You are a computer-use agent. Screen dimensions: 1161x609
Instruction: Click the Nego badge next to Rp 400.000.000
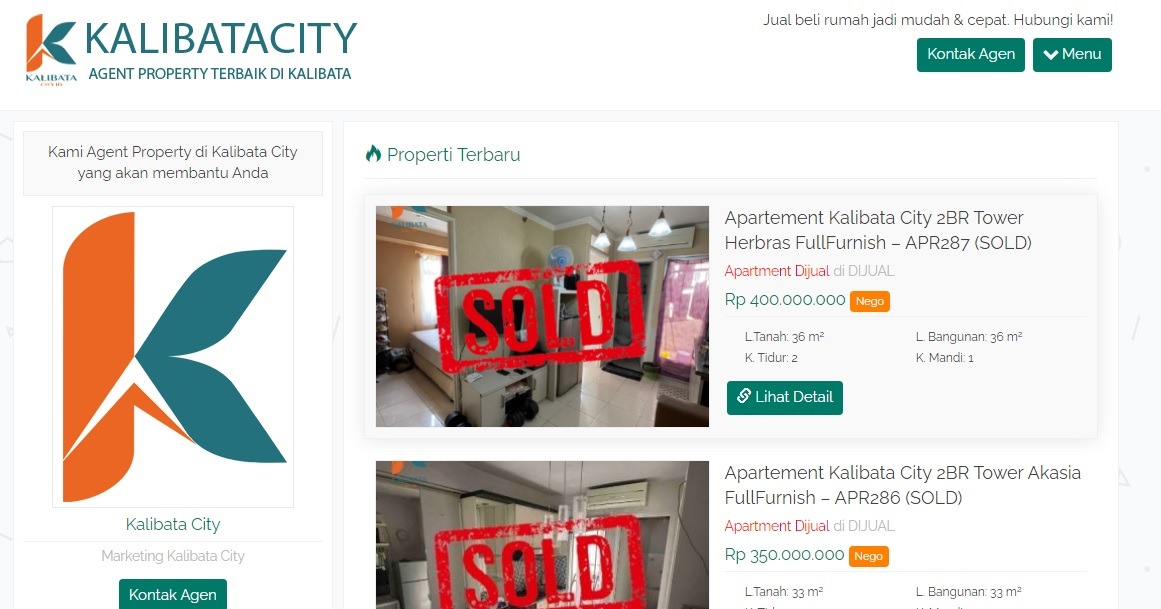pos(870,301)
